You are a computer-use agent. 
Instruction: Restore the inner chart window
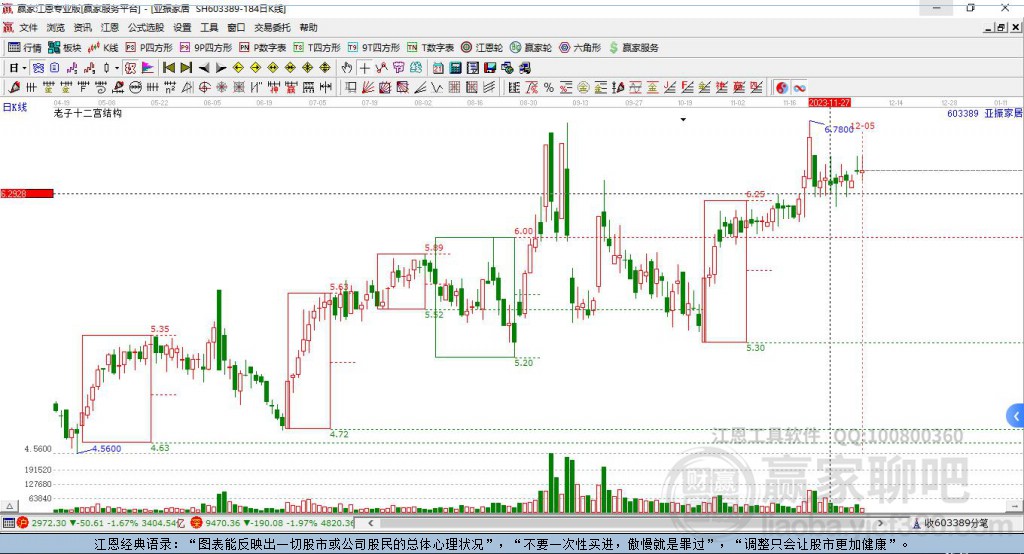tap(1001, 27)
